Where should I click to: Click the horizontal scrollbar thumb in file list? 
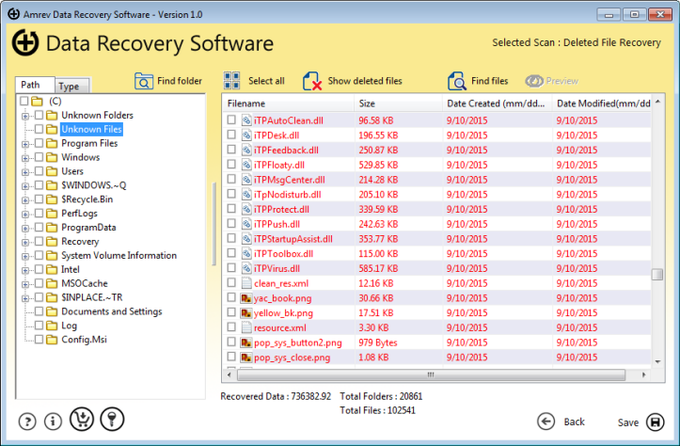(431, 374)
